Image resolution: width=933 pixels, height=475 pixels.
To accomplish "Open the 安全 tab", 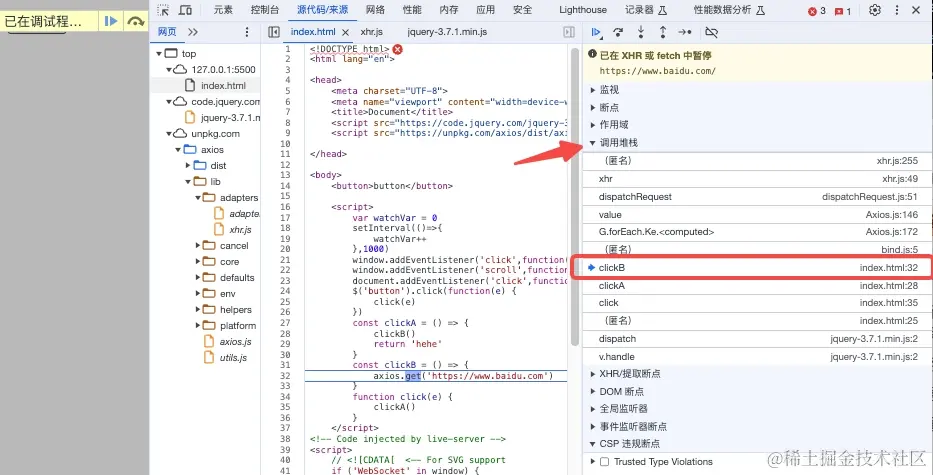I will coord(522,10).
